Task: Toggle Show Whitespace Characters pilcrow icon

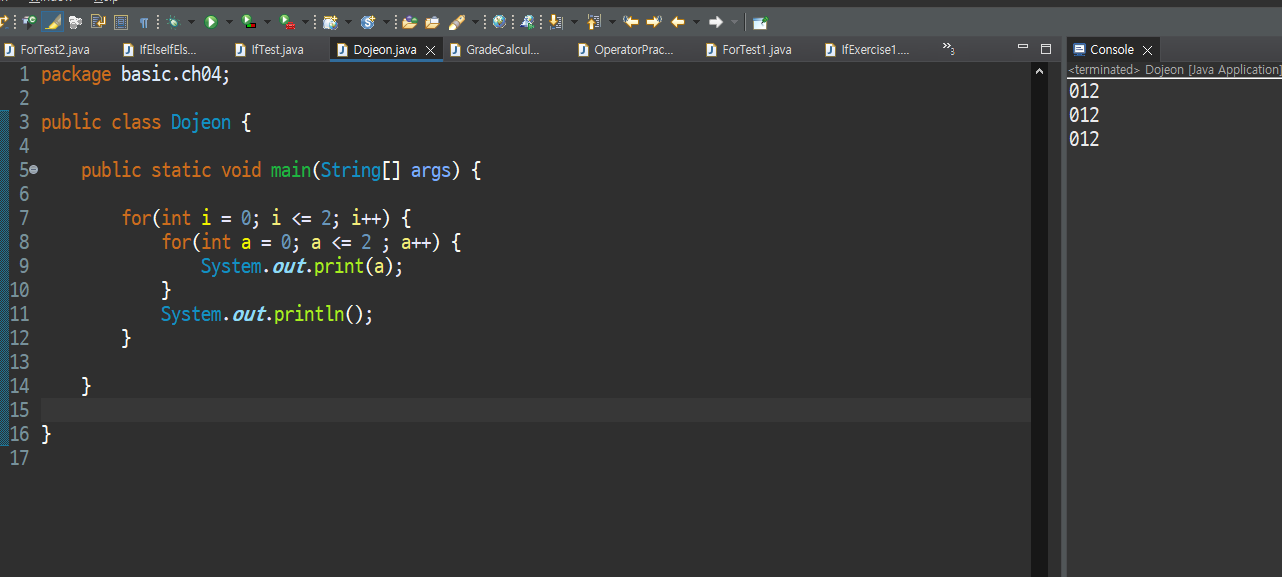Action: pyautogui.click(x=144, y=22)
